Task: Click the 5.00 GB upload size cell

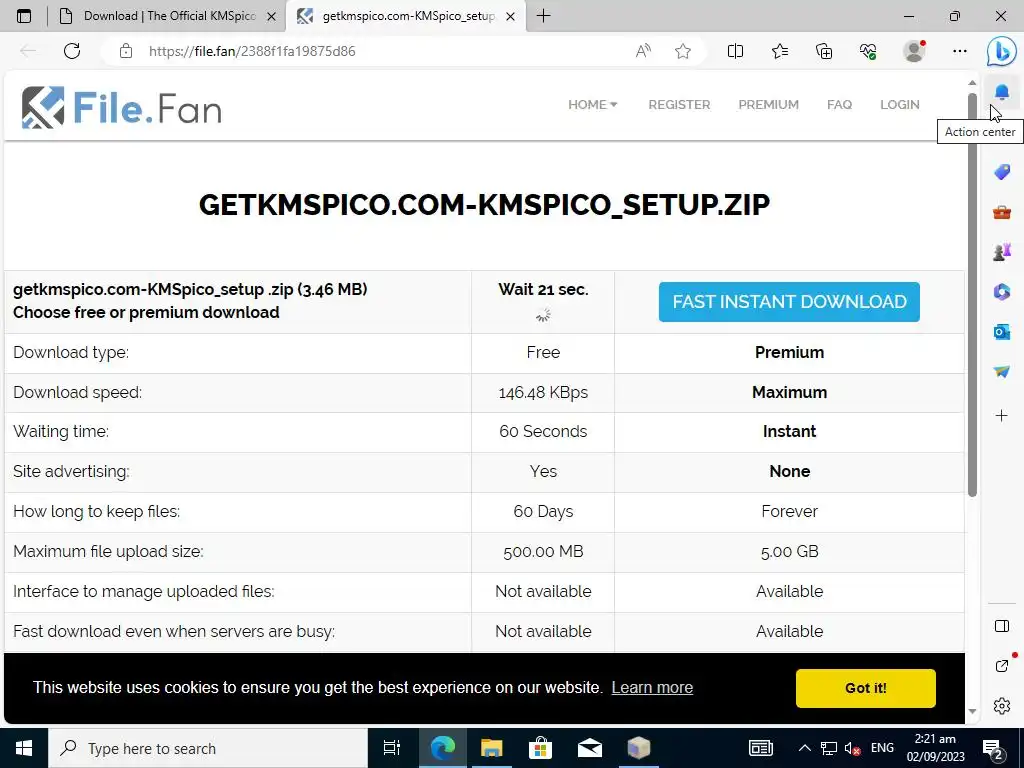Action: click(x=789, y=551)
